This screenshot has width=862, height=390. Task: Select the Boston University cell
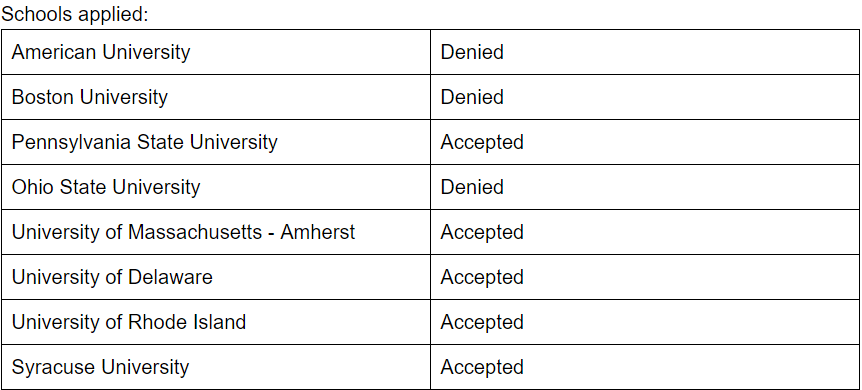[x=216, y=97]
